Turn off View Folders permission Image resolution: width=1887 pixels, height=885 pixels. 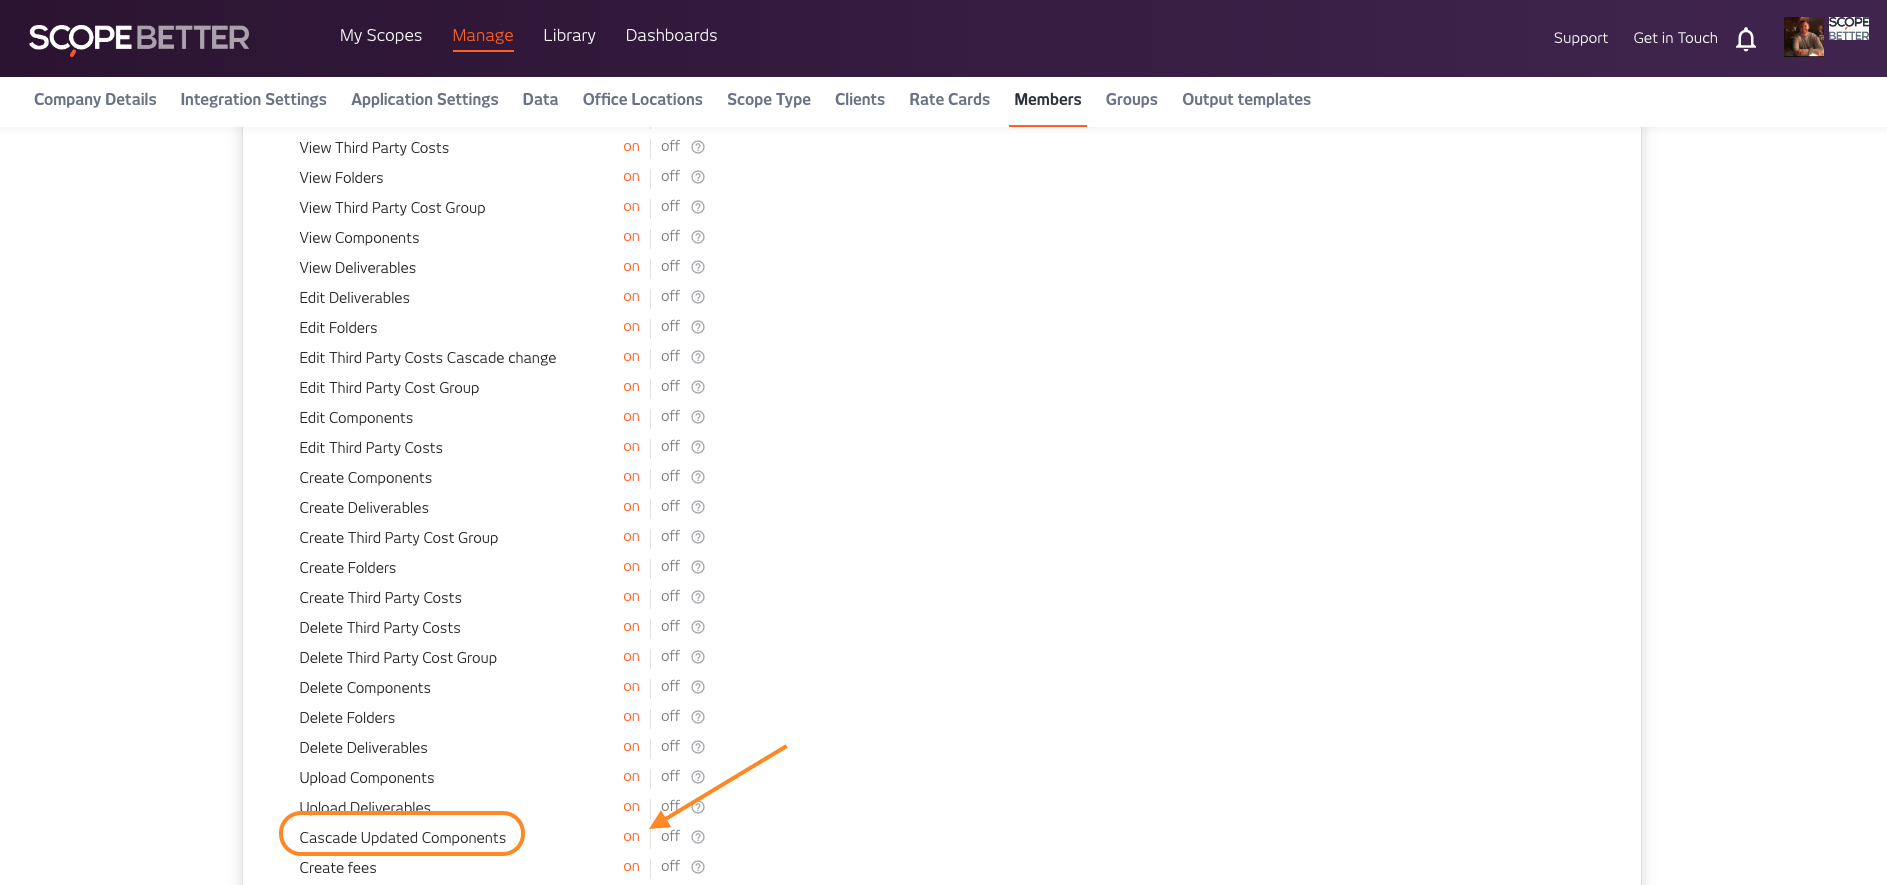tap(670, 176)
